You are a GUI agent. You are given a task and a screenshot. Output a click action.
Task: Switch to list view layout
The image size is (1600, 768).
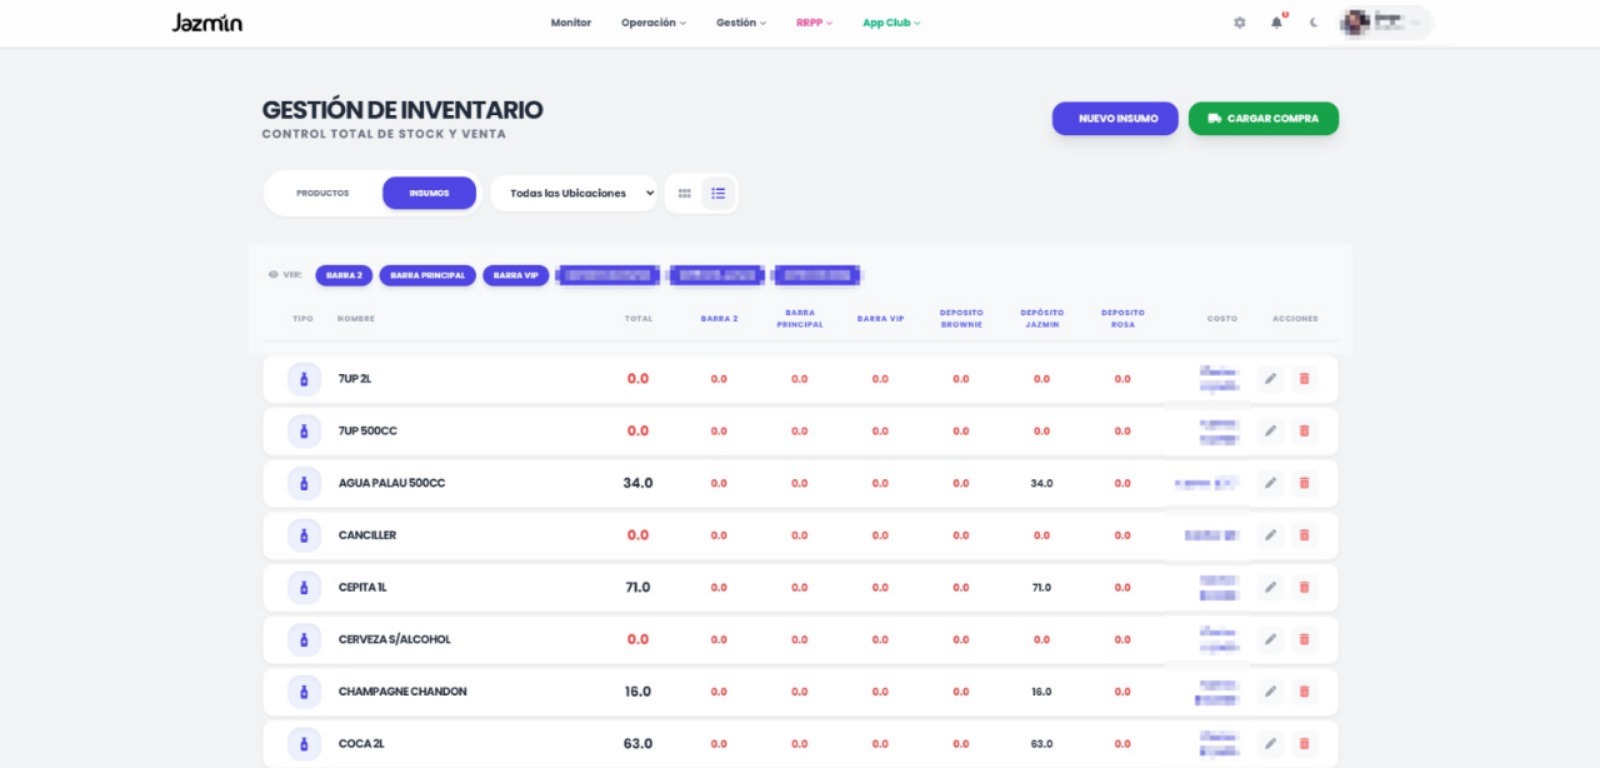click(718, 193)
